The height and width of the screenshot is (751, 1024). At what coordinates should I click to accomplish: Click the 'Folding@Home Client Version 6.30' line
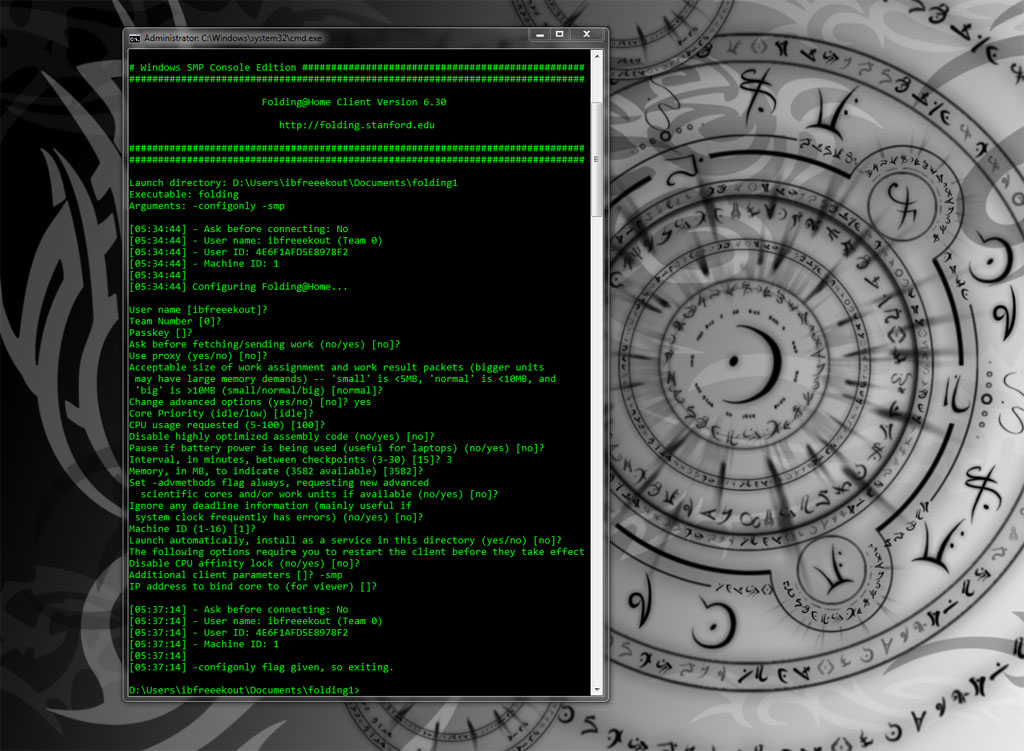[354, 102]
